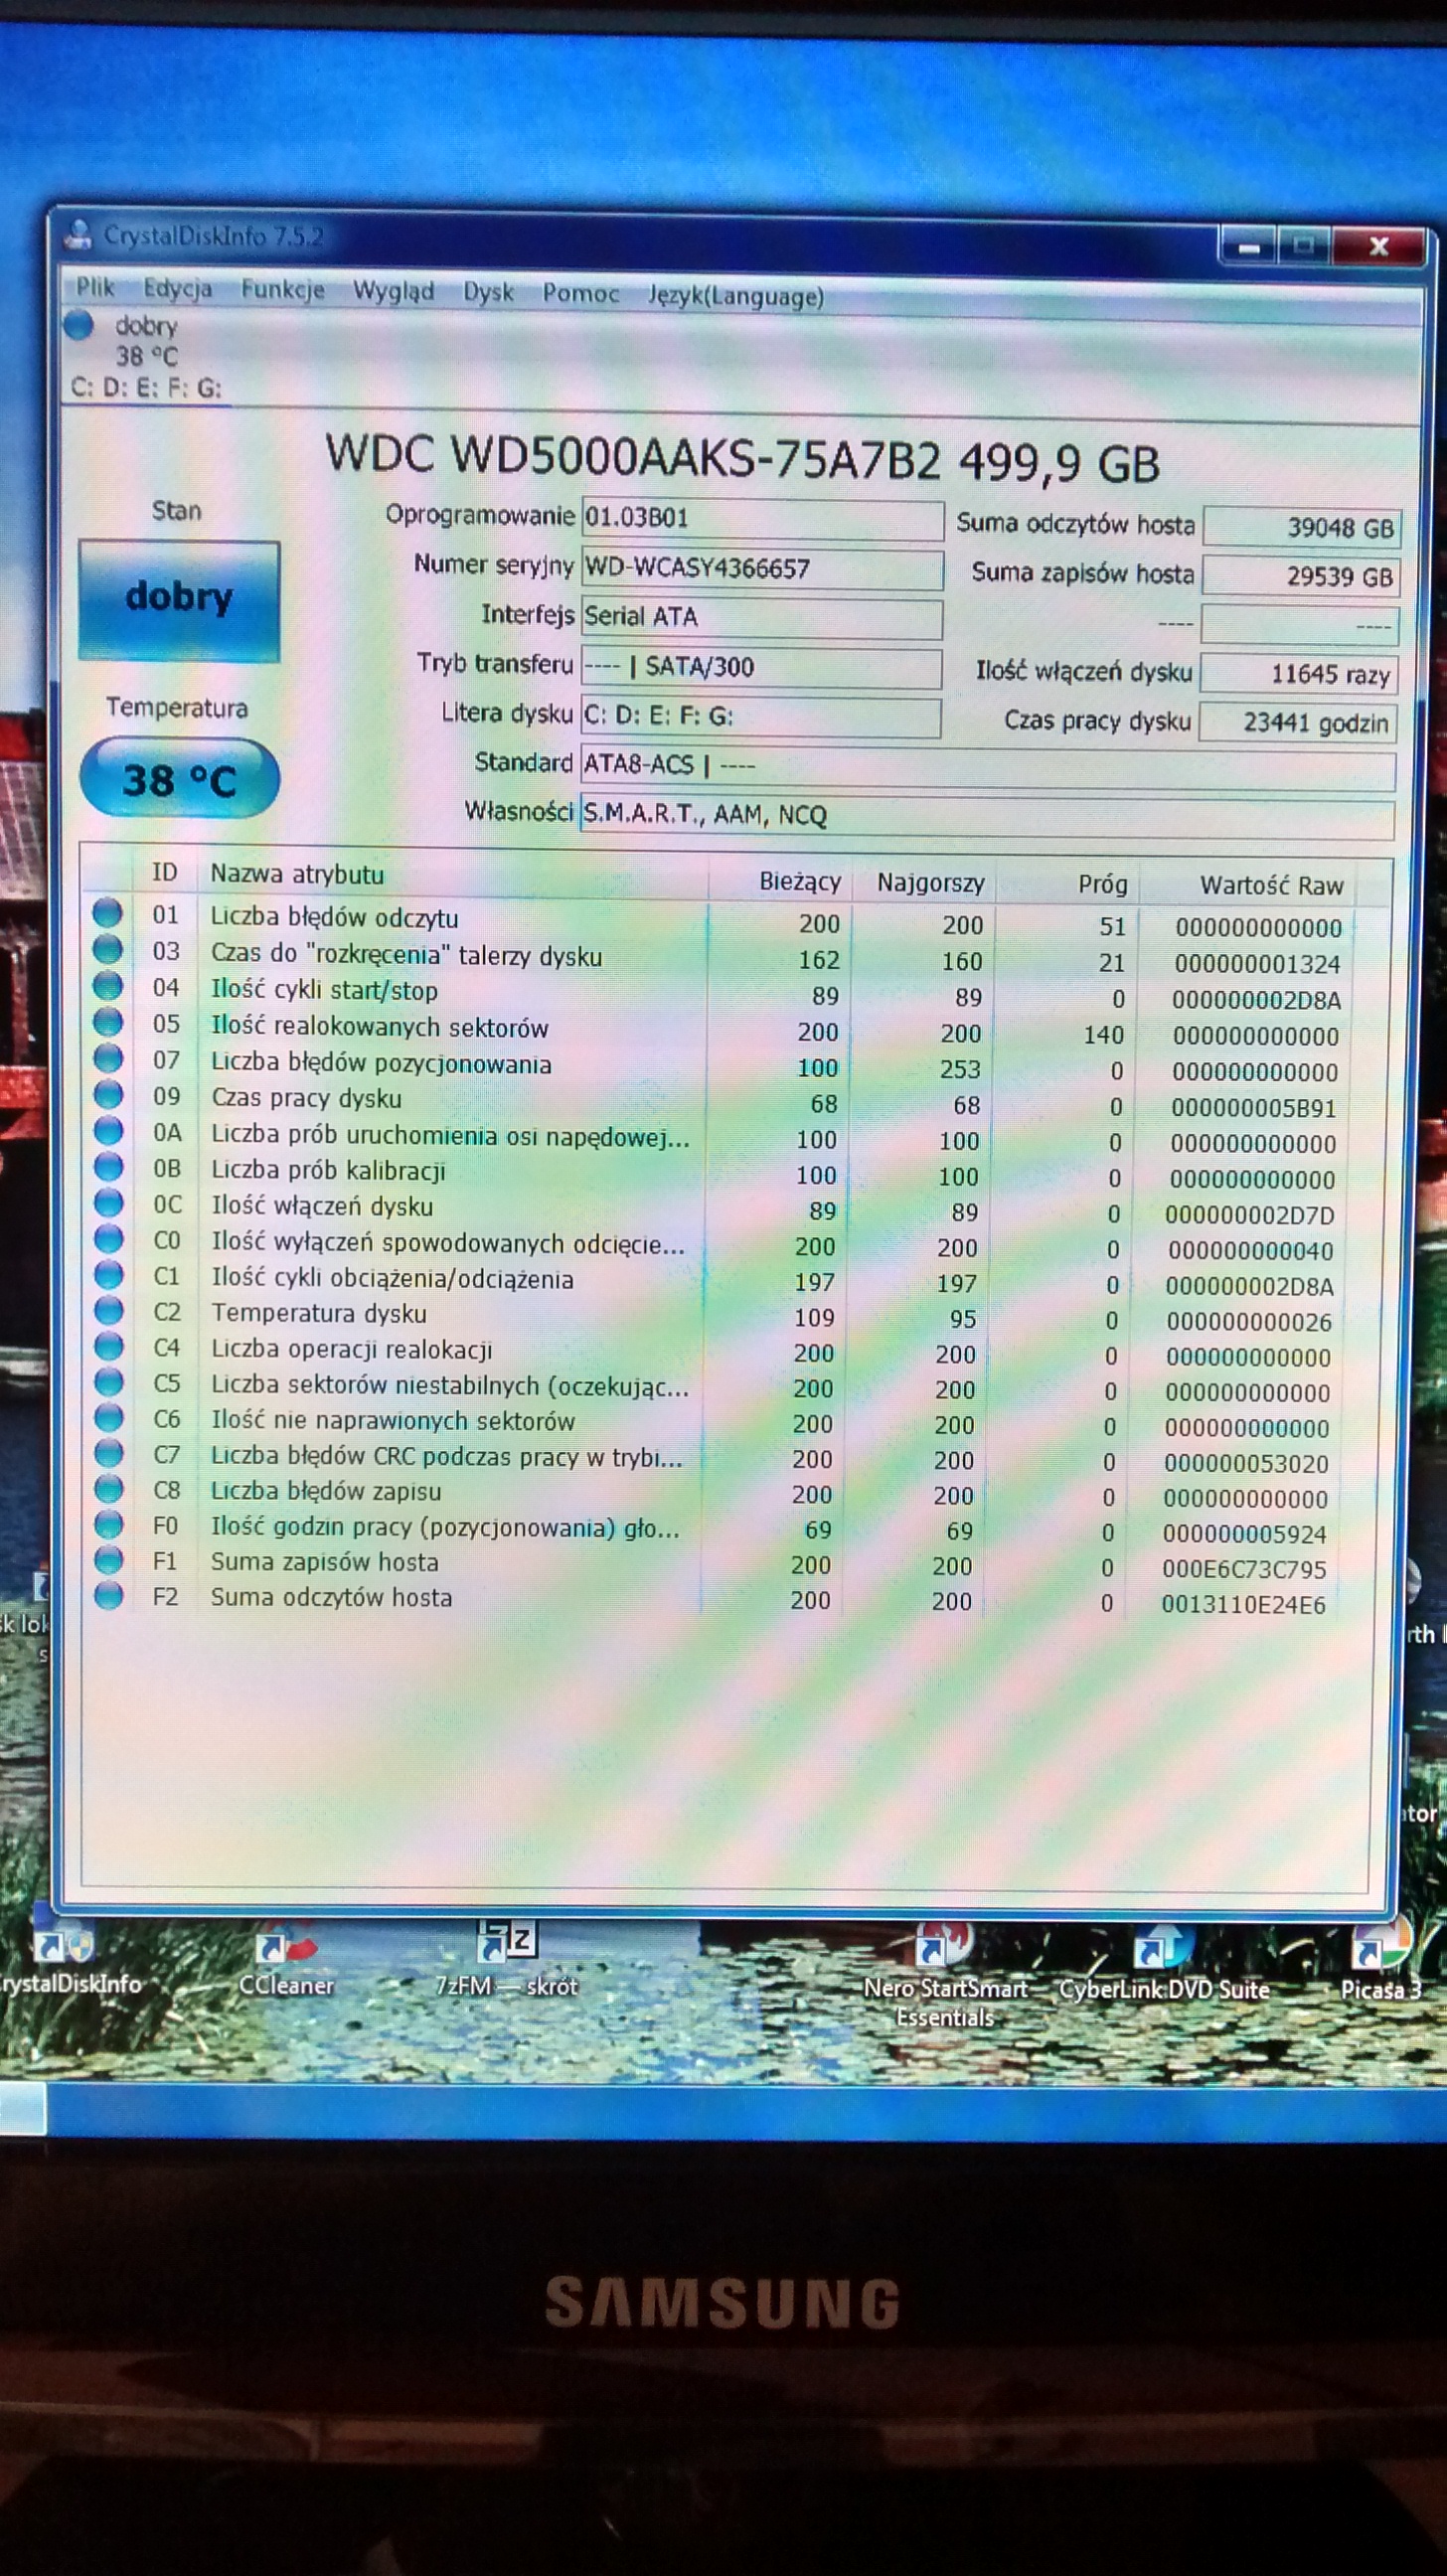Click the Interfejs field Serial ATA
Screen dimensions: 1447x2576
[x=761, y=618]
